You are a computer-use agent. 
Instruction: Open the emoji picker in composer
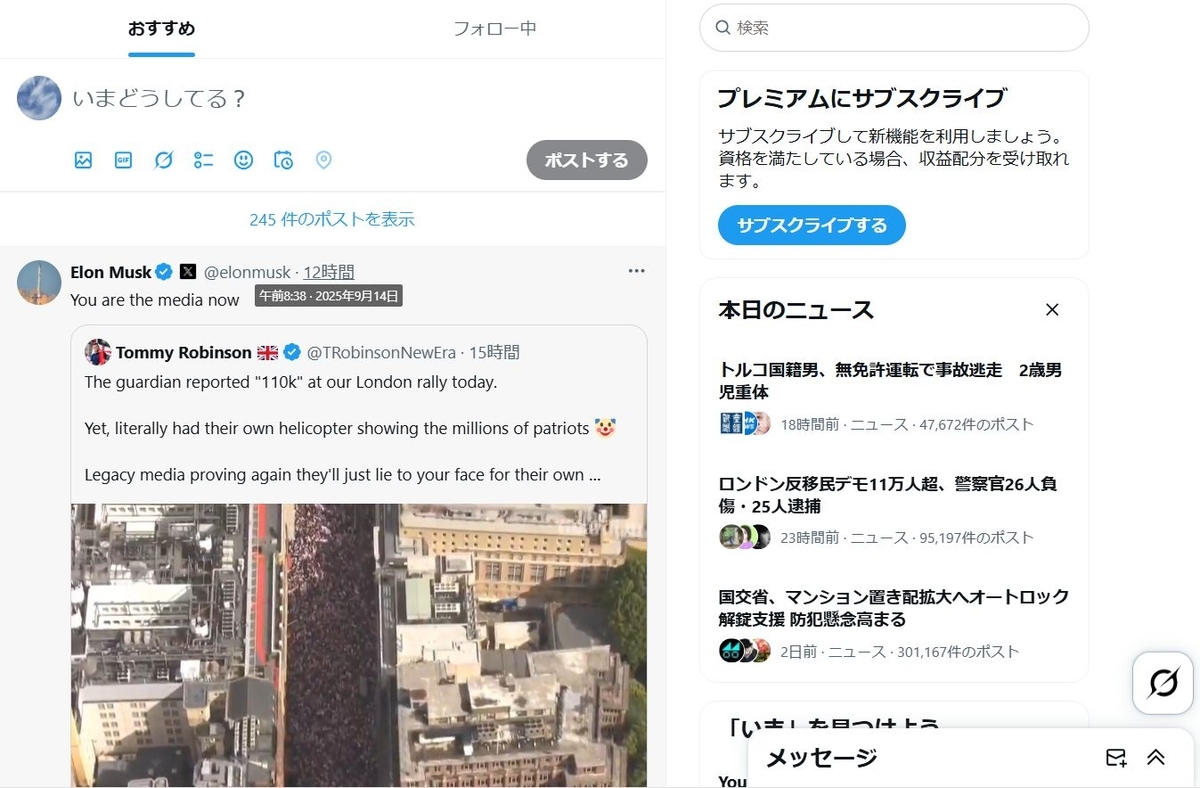(243, 160)
